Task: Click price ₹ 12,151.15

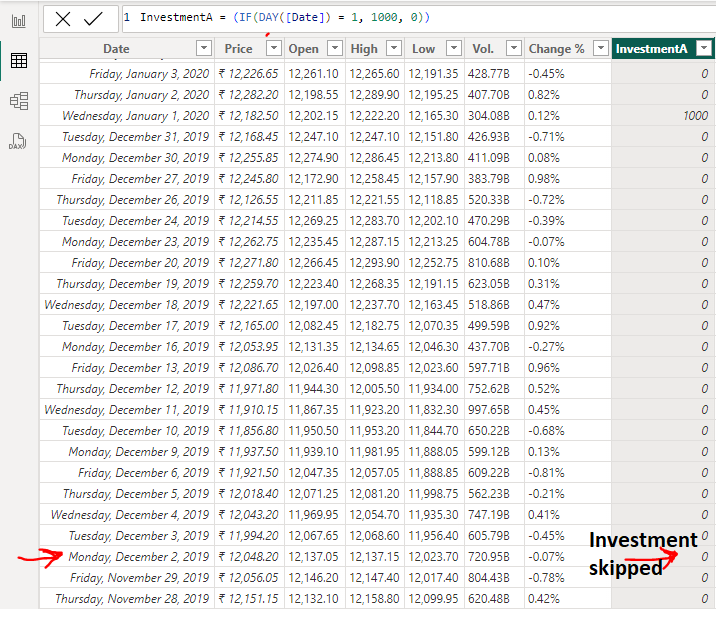Action: [248, 599]
